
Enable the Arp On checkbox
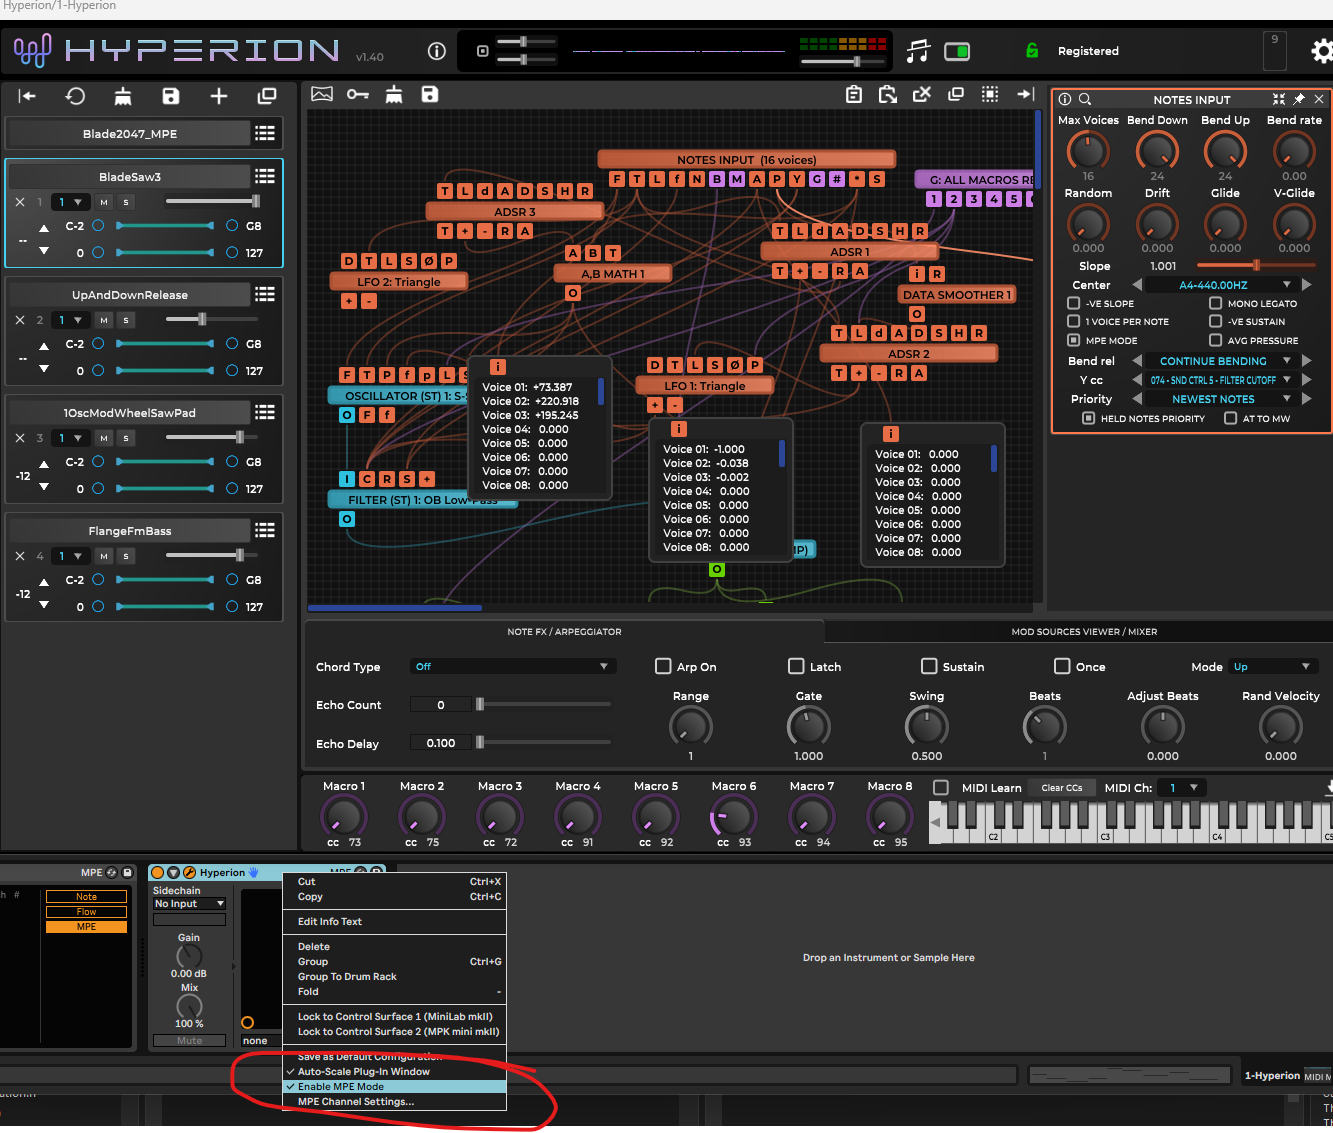(663, 666)
